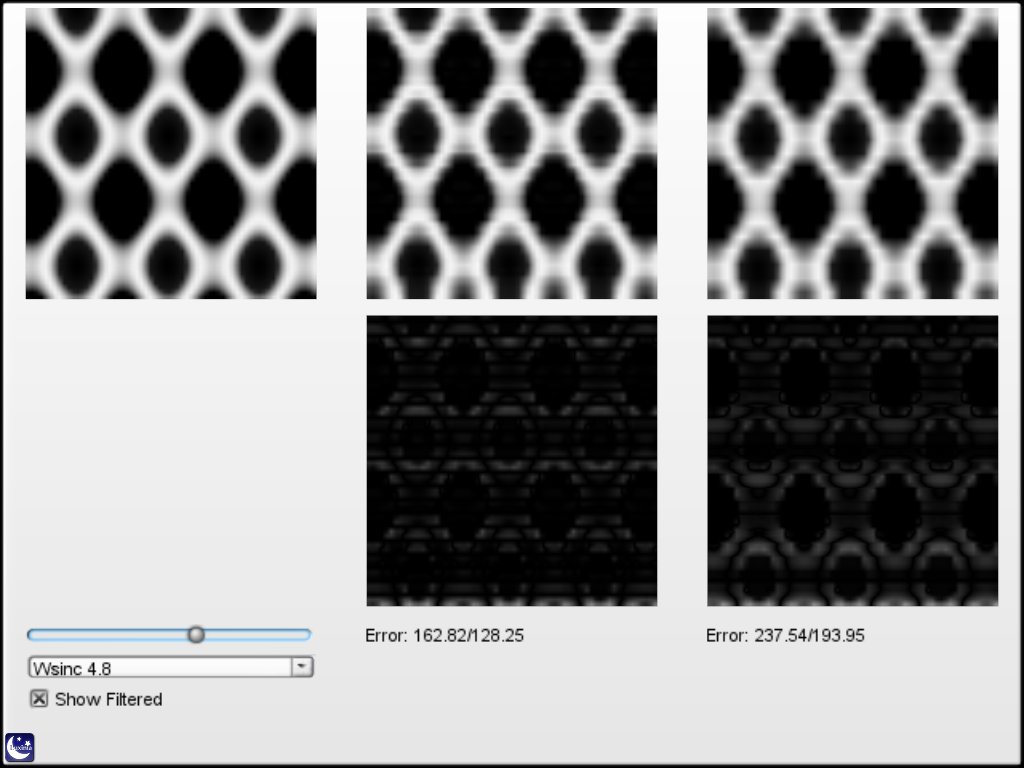Select the original pattern image at top left

pos(171,153)
